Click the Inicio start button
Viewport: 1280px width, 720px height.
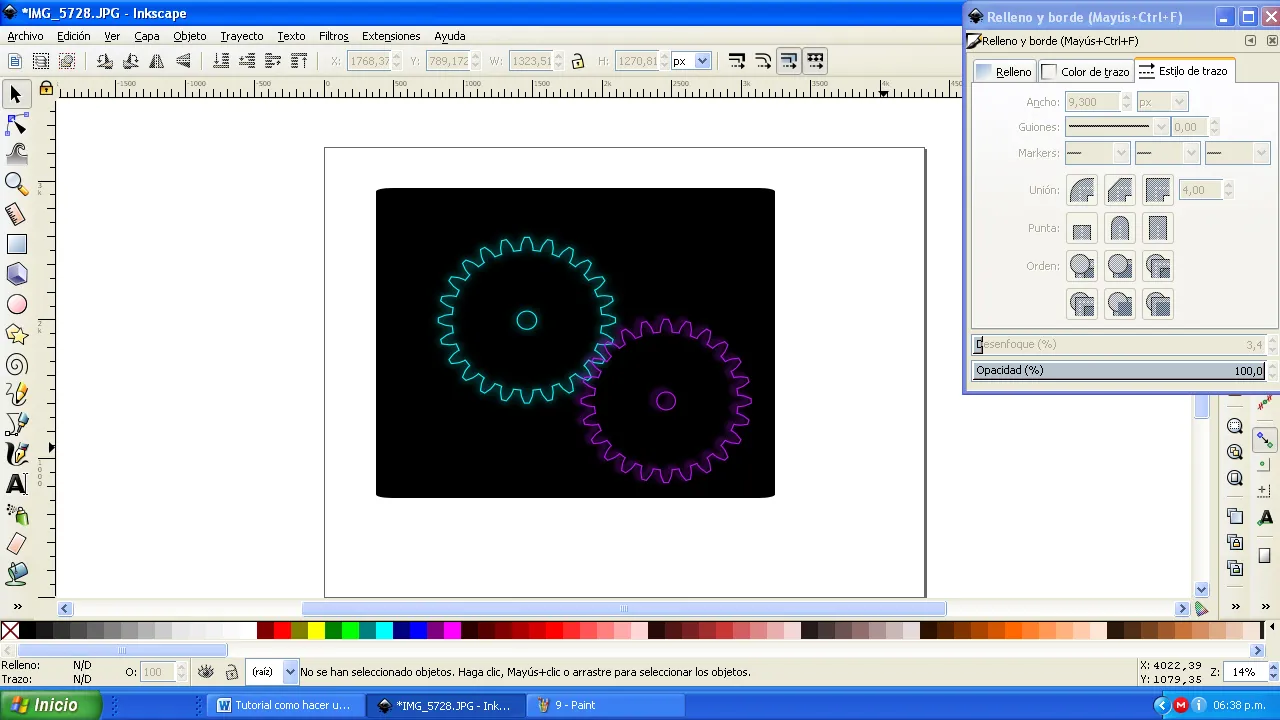click(50, 705)
